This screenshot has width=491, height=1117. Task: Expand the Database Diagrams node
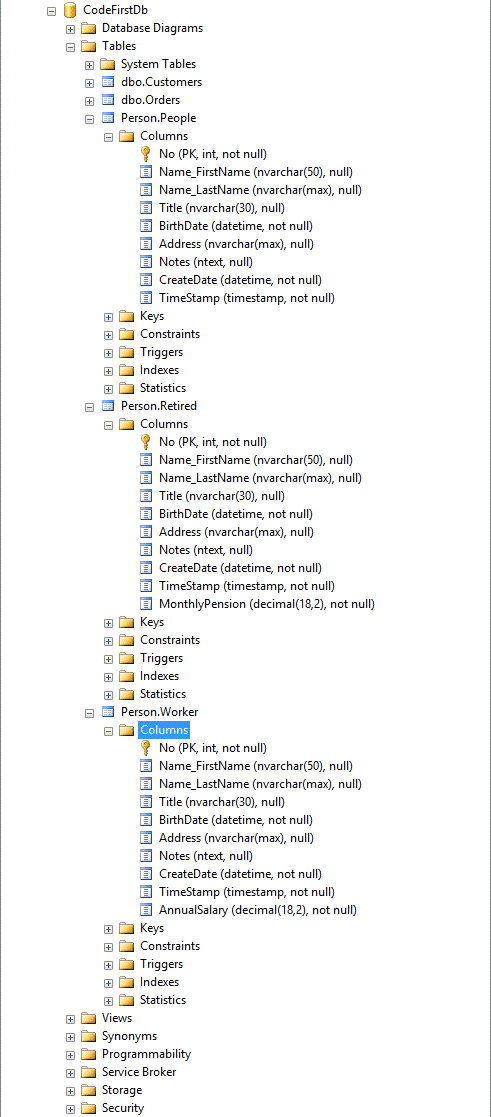pyautogui.click(x=71, y=29)
